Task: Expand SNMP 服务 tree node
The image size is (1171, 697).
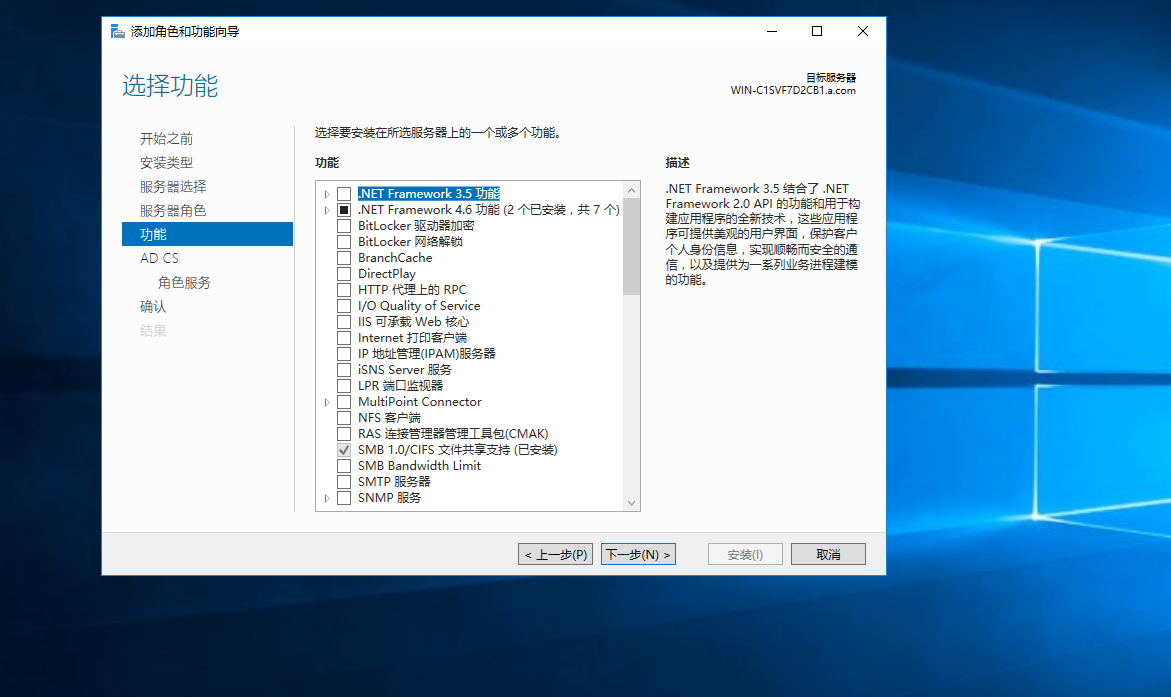Action: [x=326, y=498]
